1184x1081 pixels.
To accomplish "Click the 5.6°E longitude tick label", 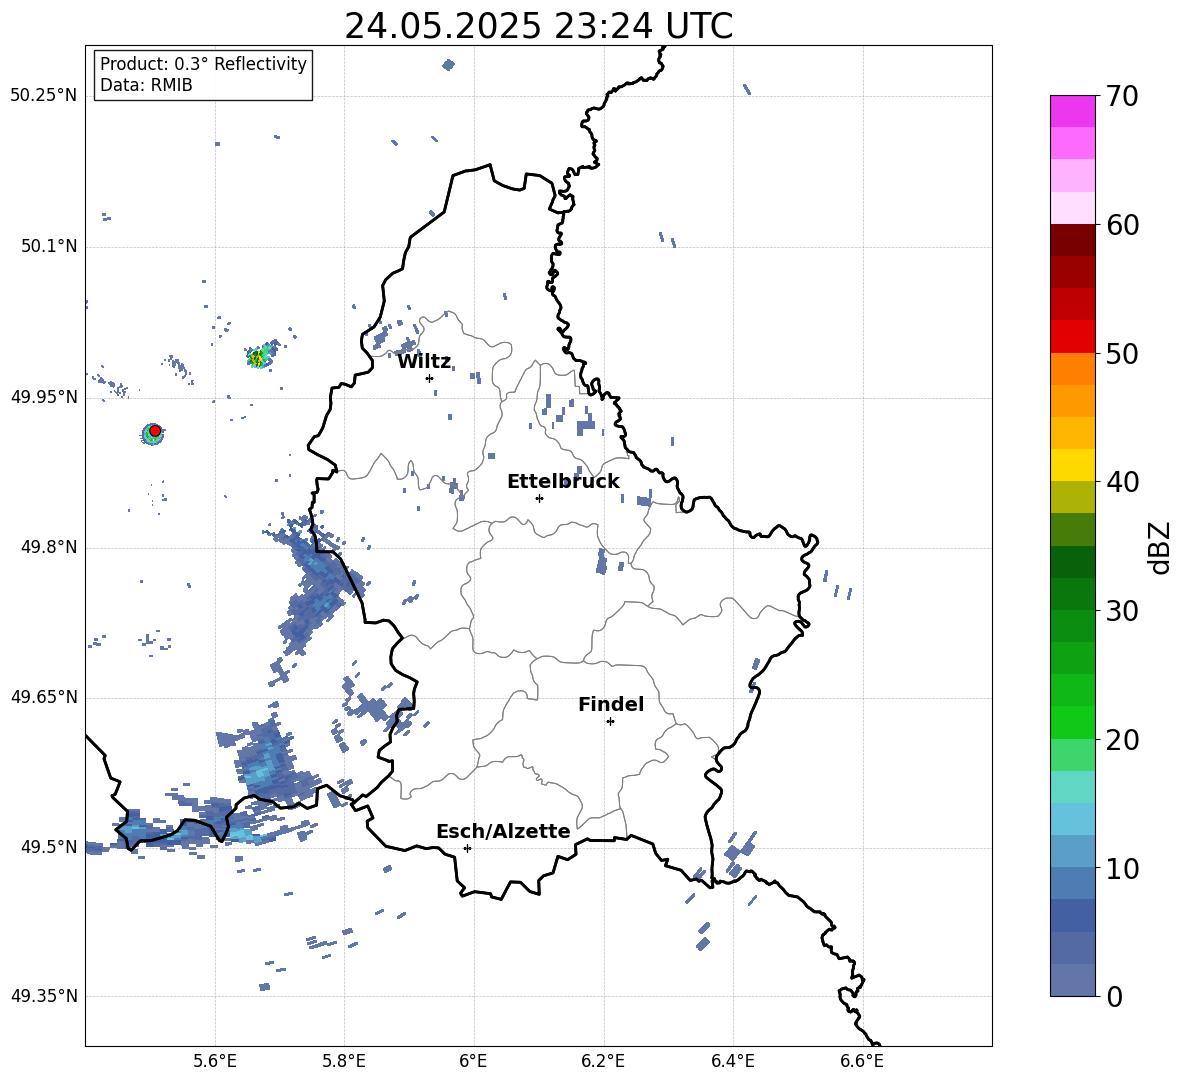I will coord(215,1061).
